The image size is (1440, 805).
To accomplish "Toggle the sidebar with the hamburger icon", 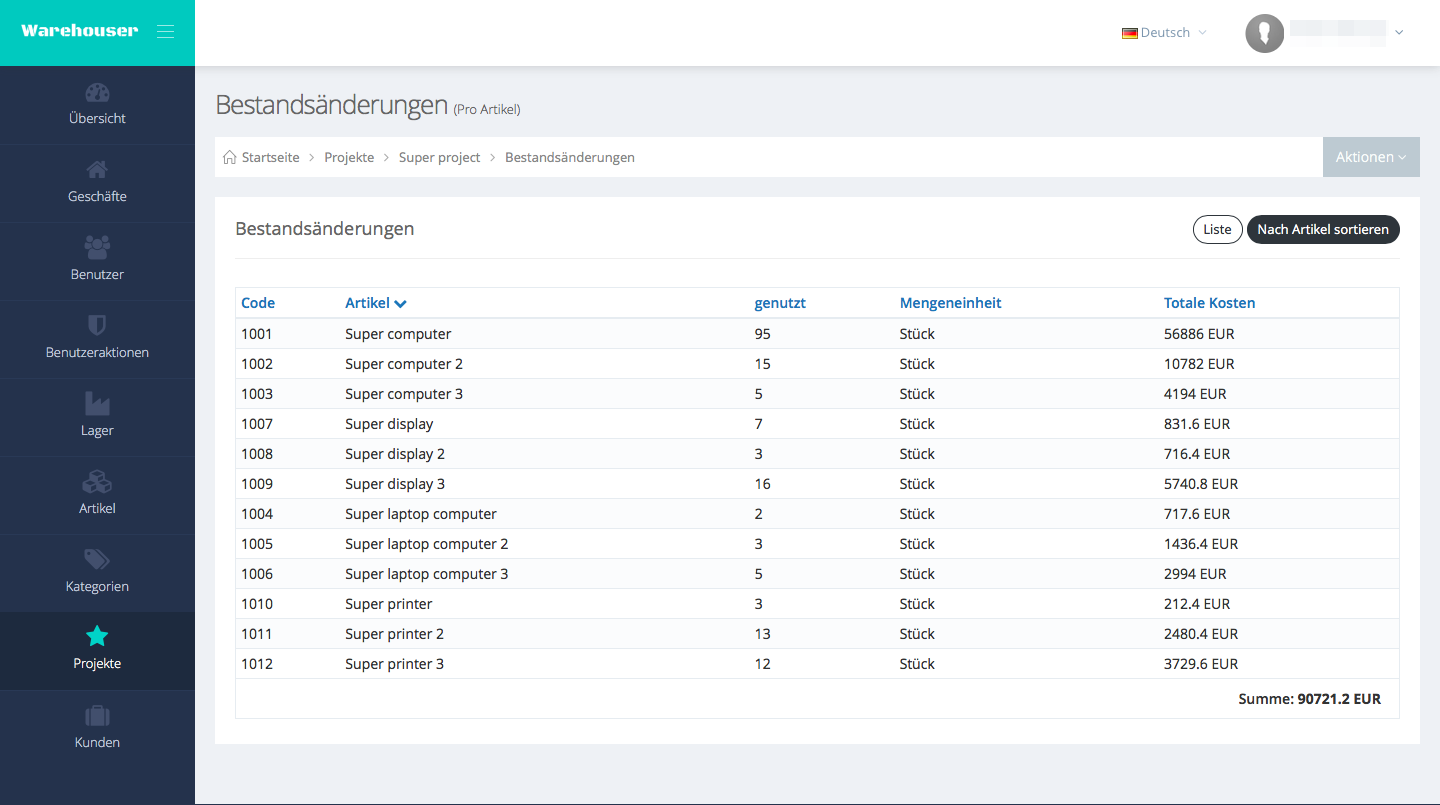I will 165,32.
